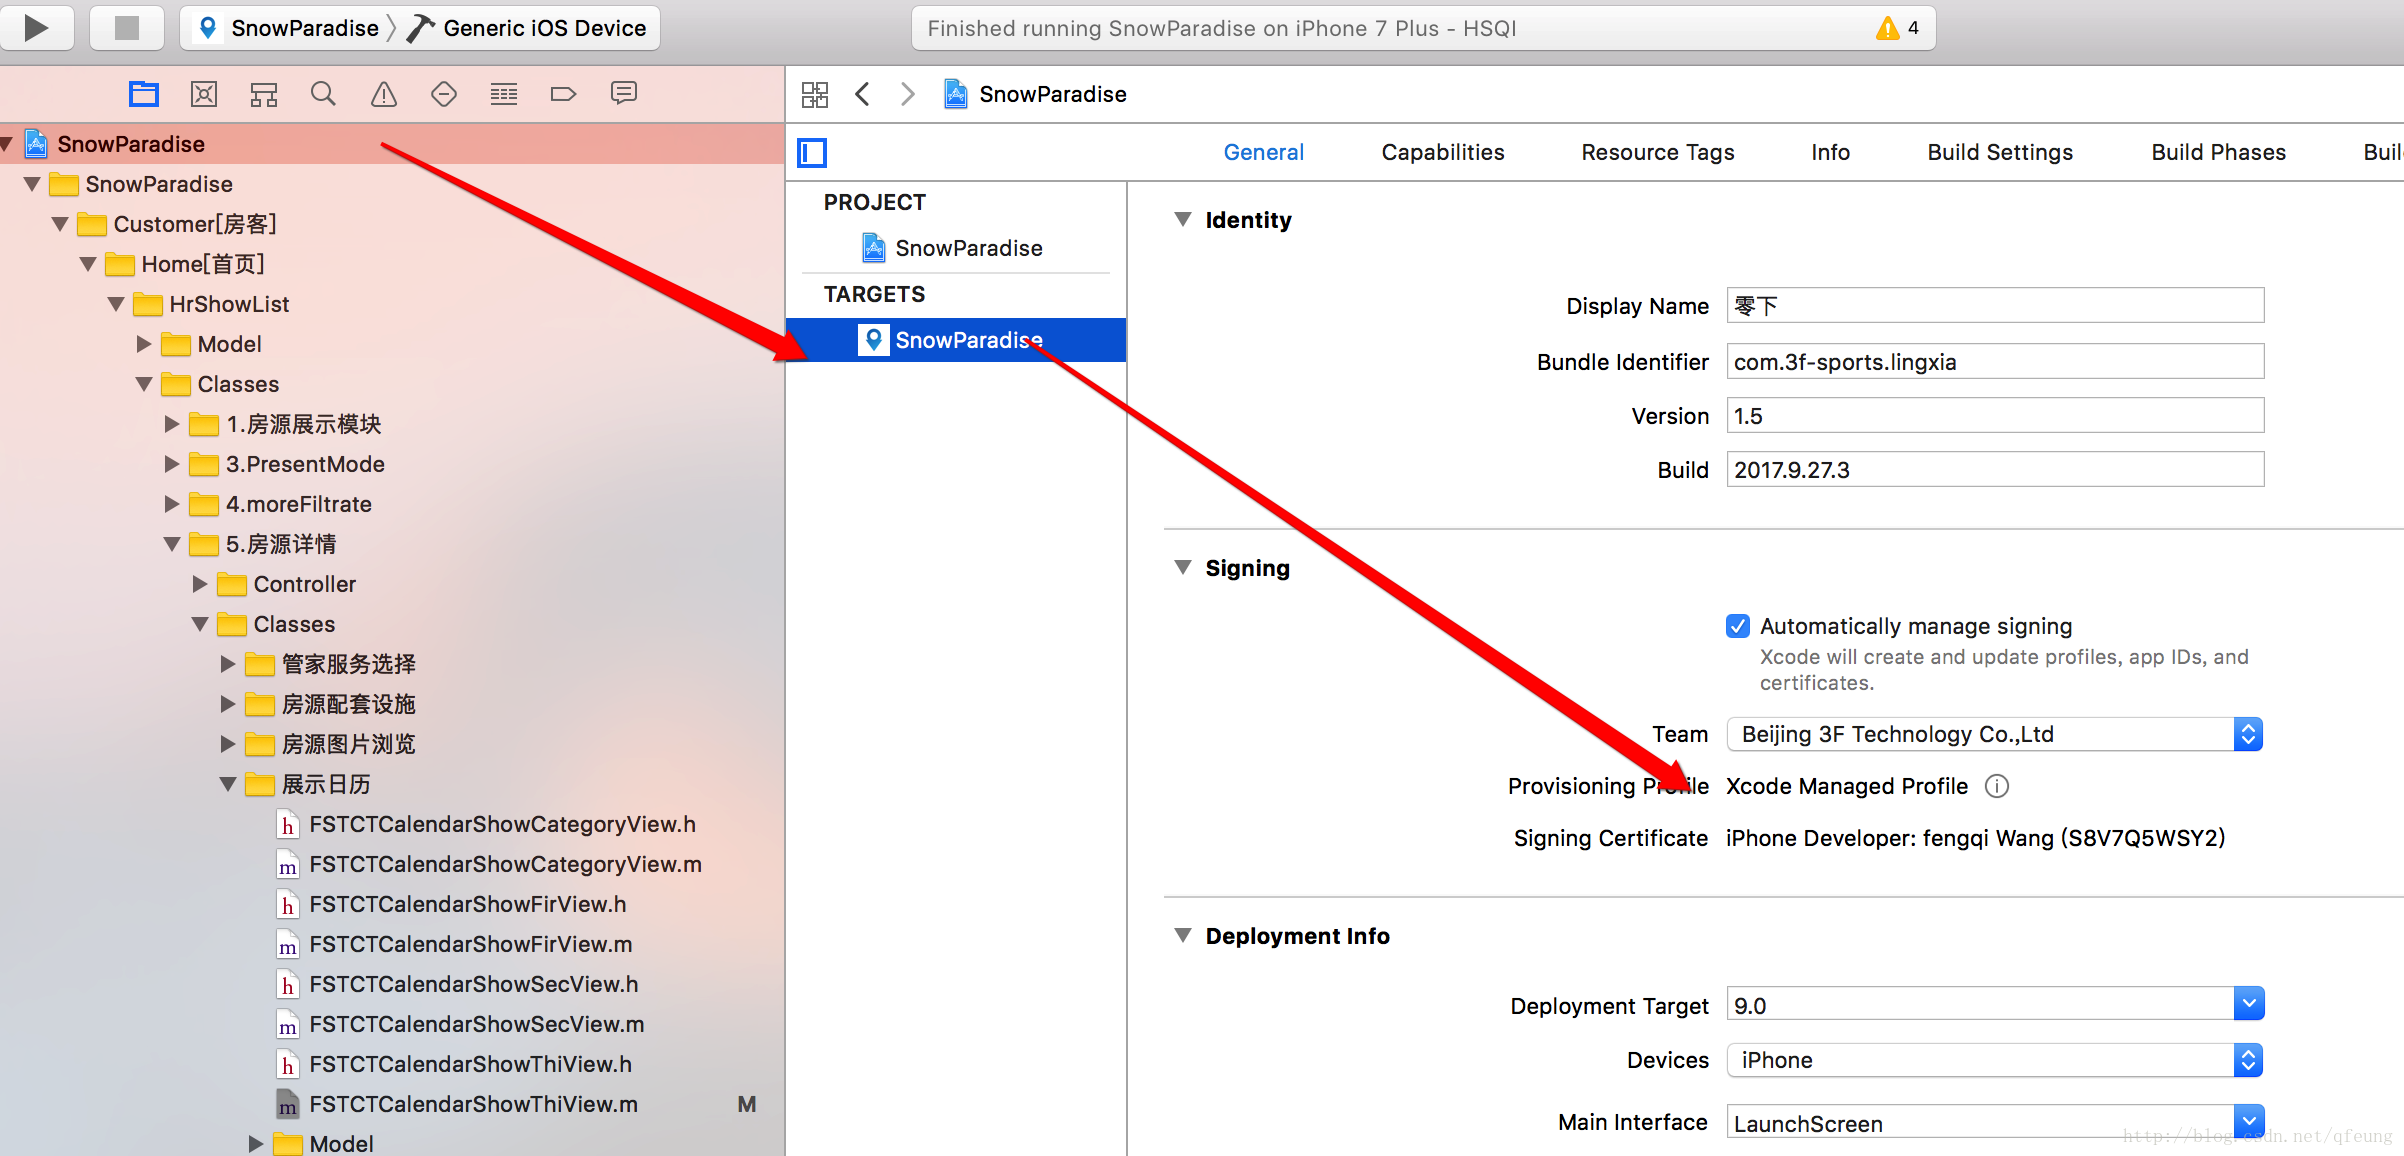This screenshot has width=2404, height=1156.
Task: Click the Bundle Identifier input field
Action: point(1993,360)
